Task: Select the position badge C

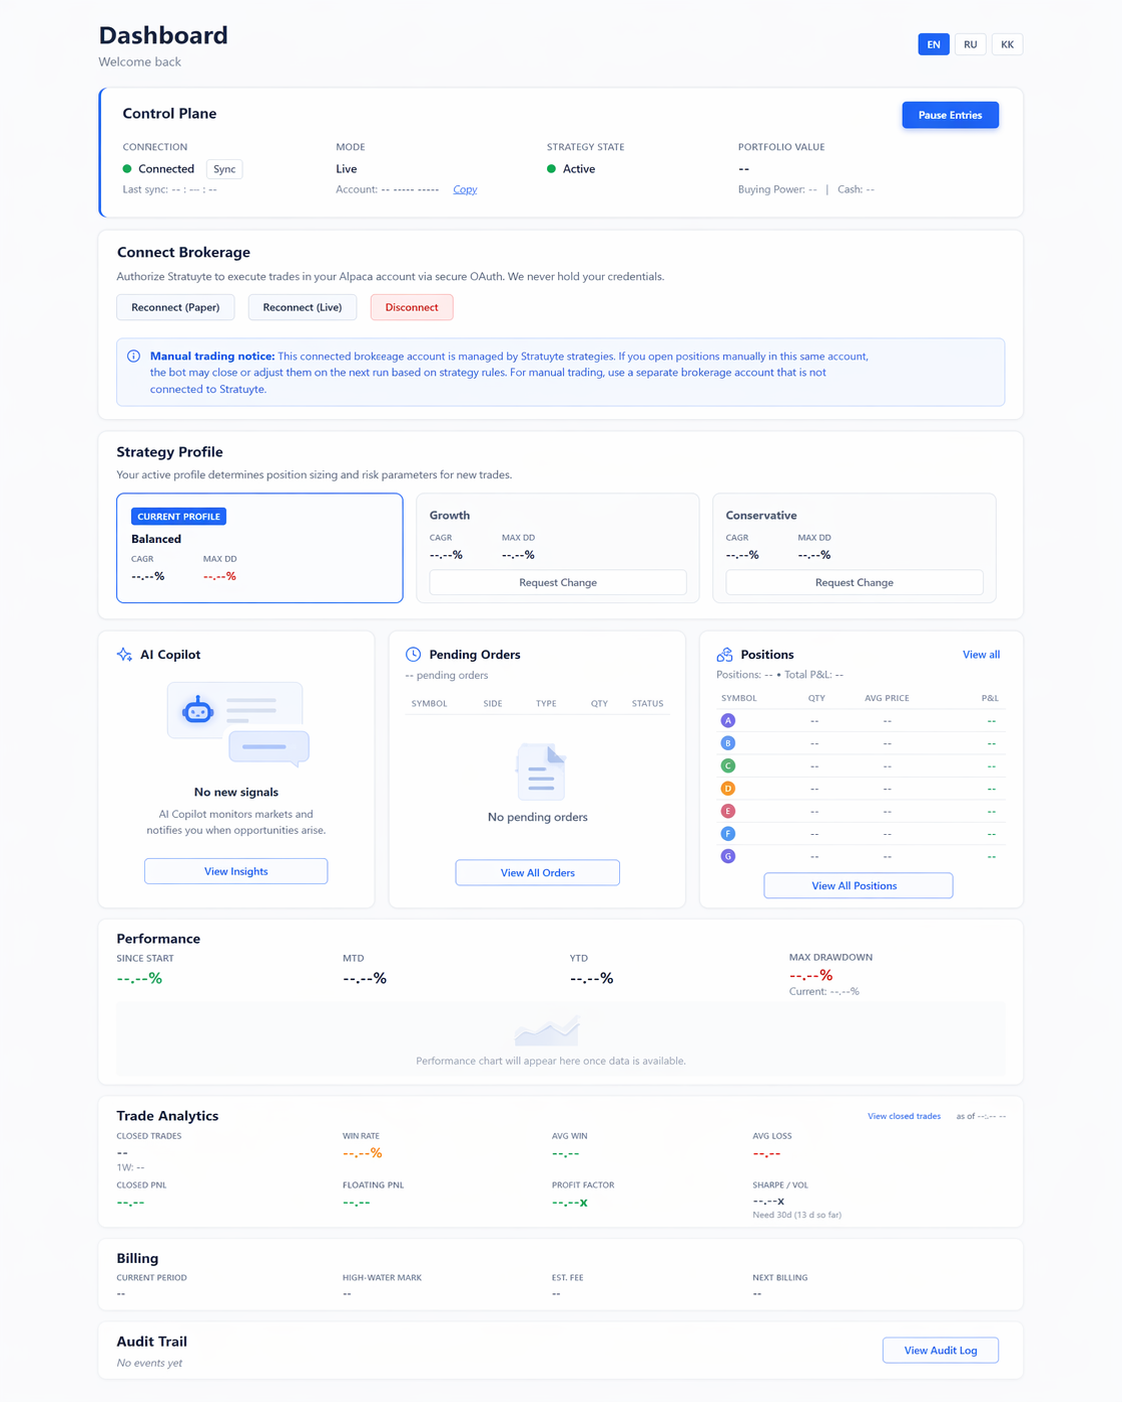Action: click(728, 766)
